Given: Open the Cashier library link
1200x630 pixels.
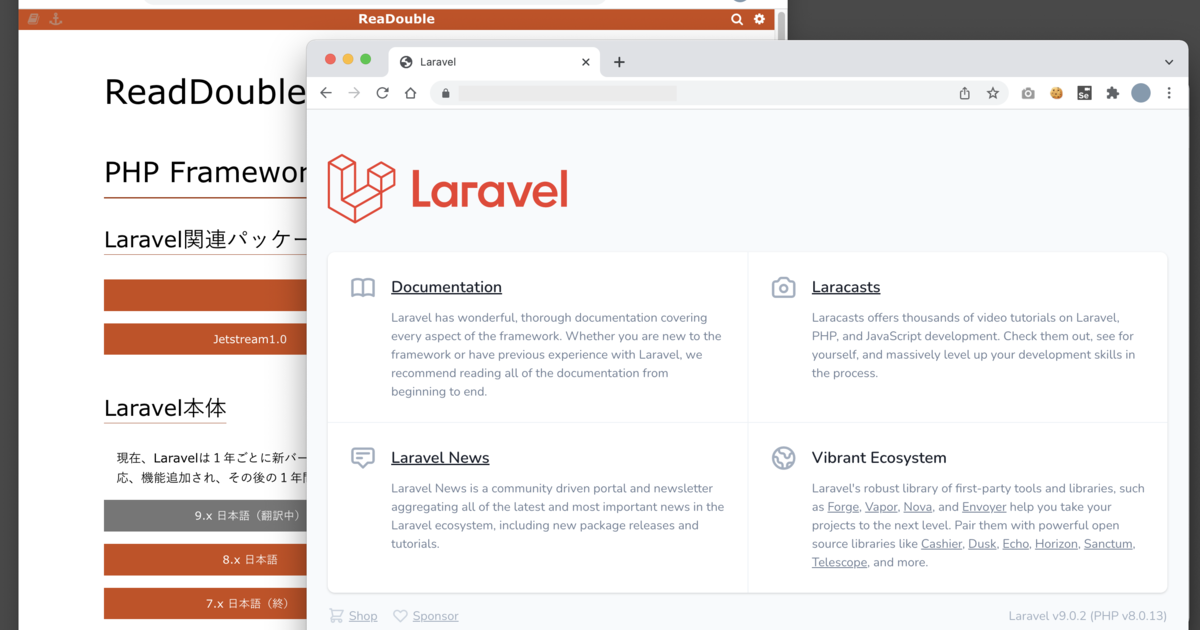Looking at the screenshot, I should pyautogui.click(x=942, y=544).
